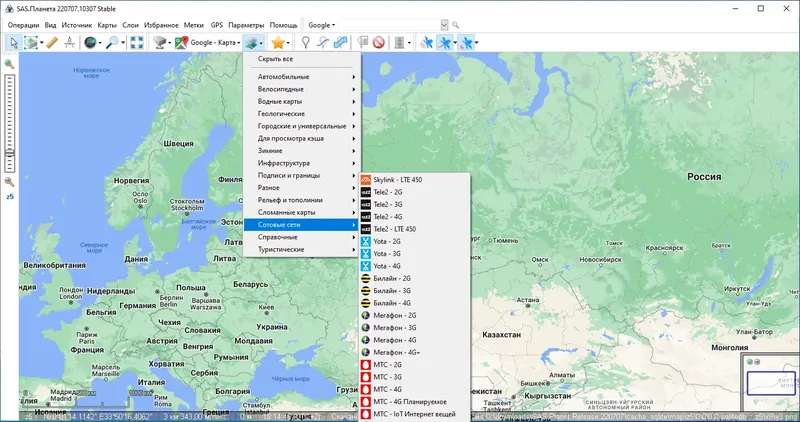Open the compass route calculation tool
Screen dimensions: 800x422
[70, 43]
